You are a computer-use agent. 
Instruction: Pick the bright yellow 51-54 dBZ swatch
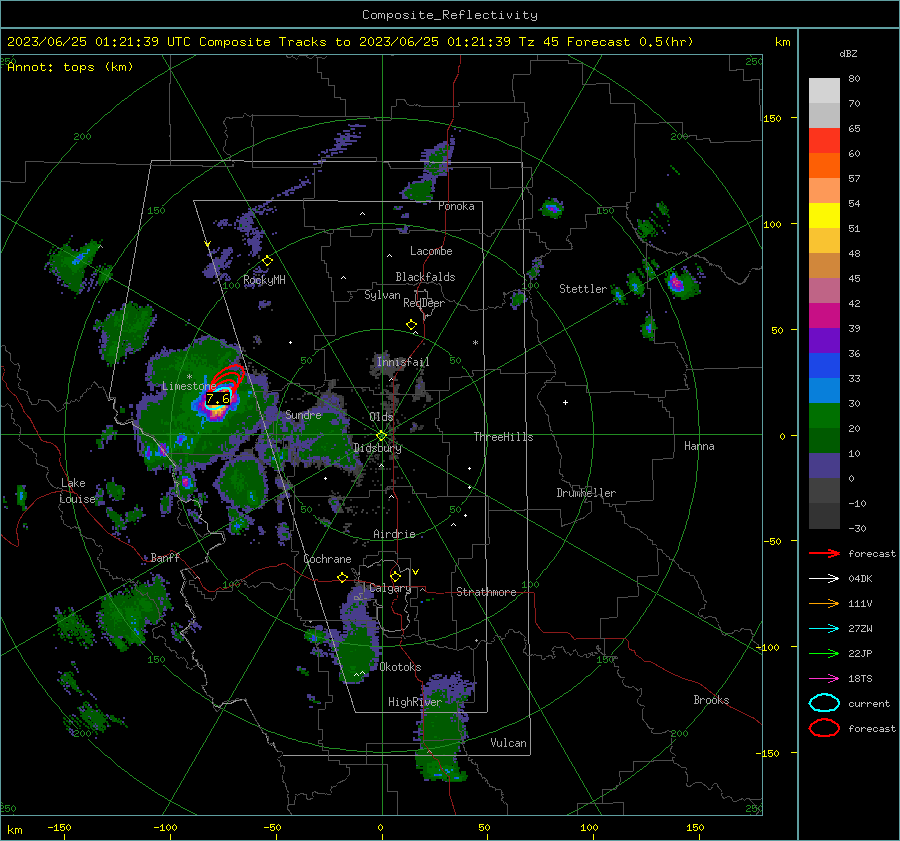coord(824,216)
